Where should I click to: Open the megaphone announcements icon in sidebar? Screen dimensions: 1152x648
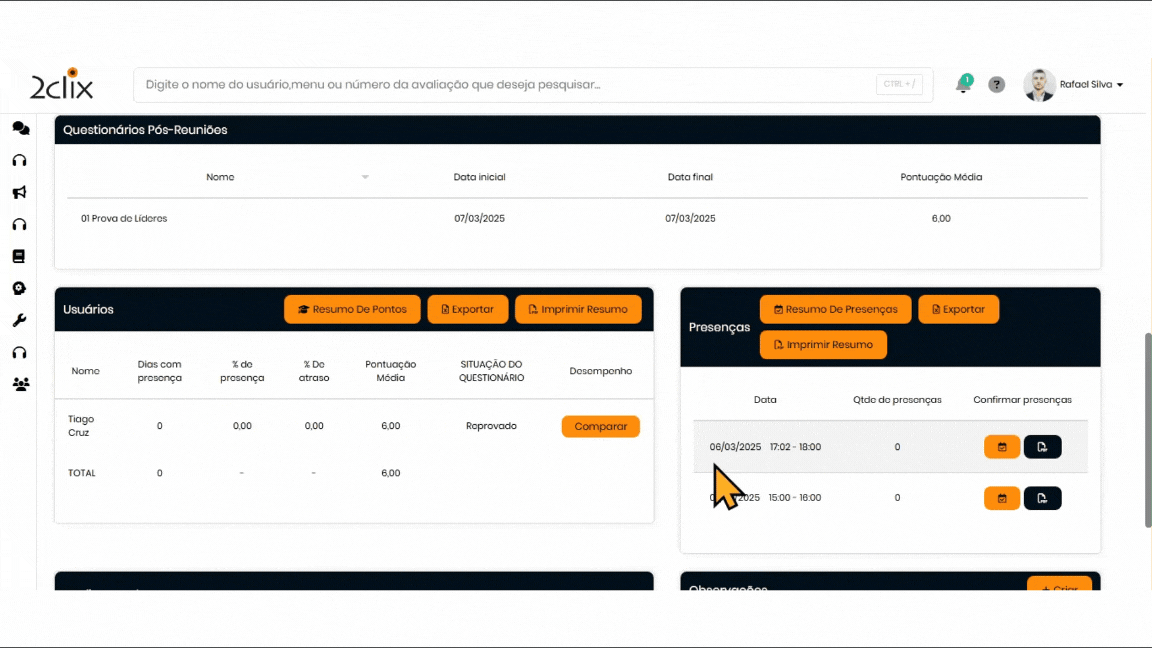pyautogui.click(x=19, y=192)
